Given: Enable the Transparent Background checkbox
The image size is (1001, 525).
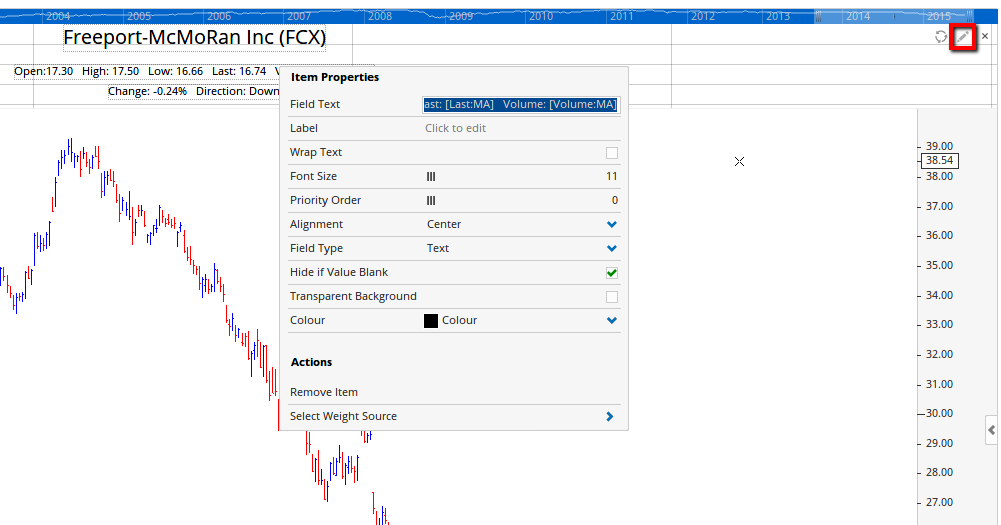Looking at the screenshot, I should 612,297.
